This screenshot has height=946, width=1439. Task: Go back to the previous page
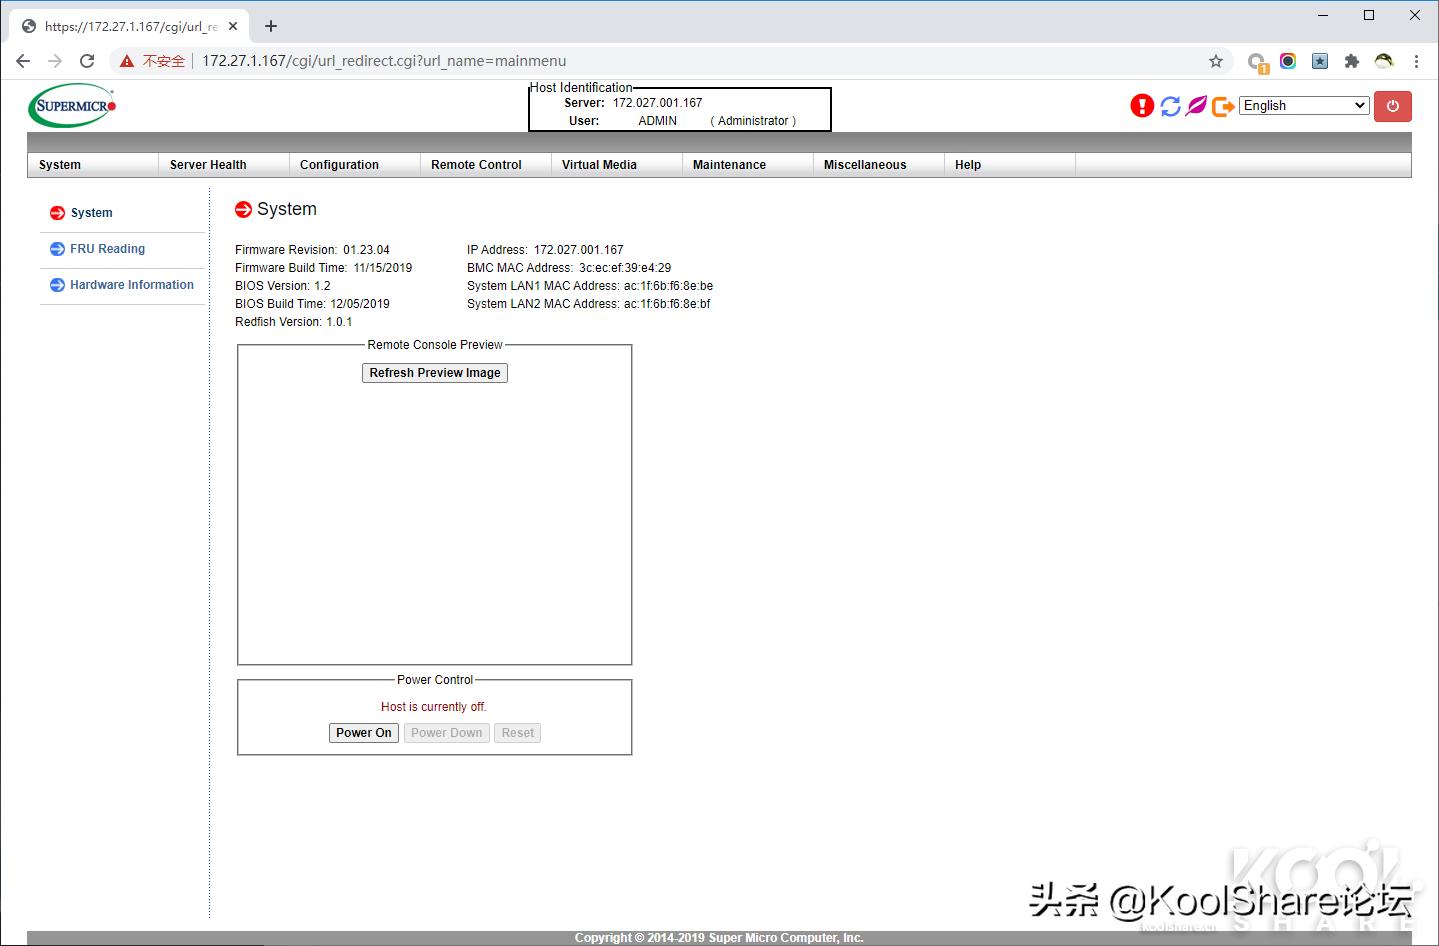[23, 61]
